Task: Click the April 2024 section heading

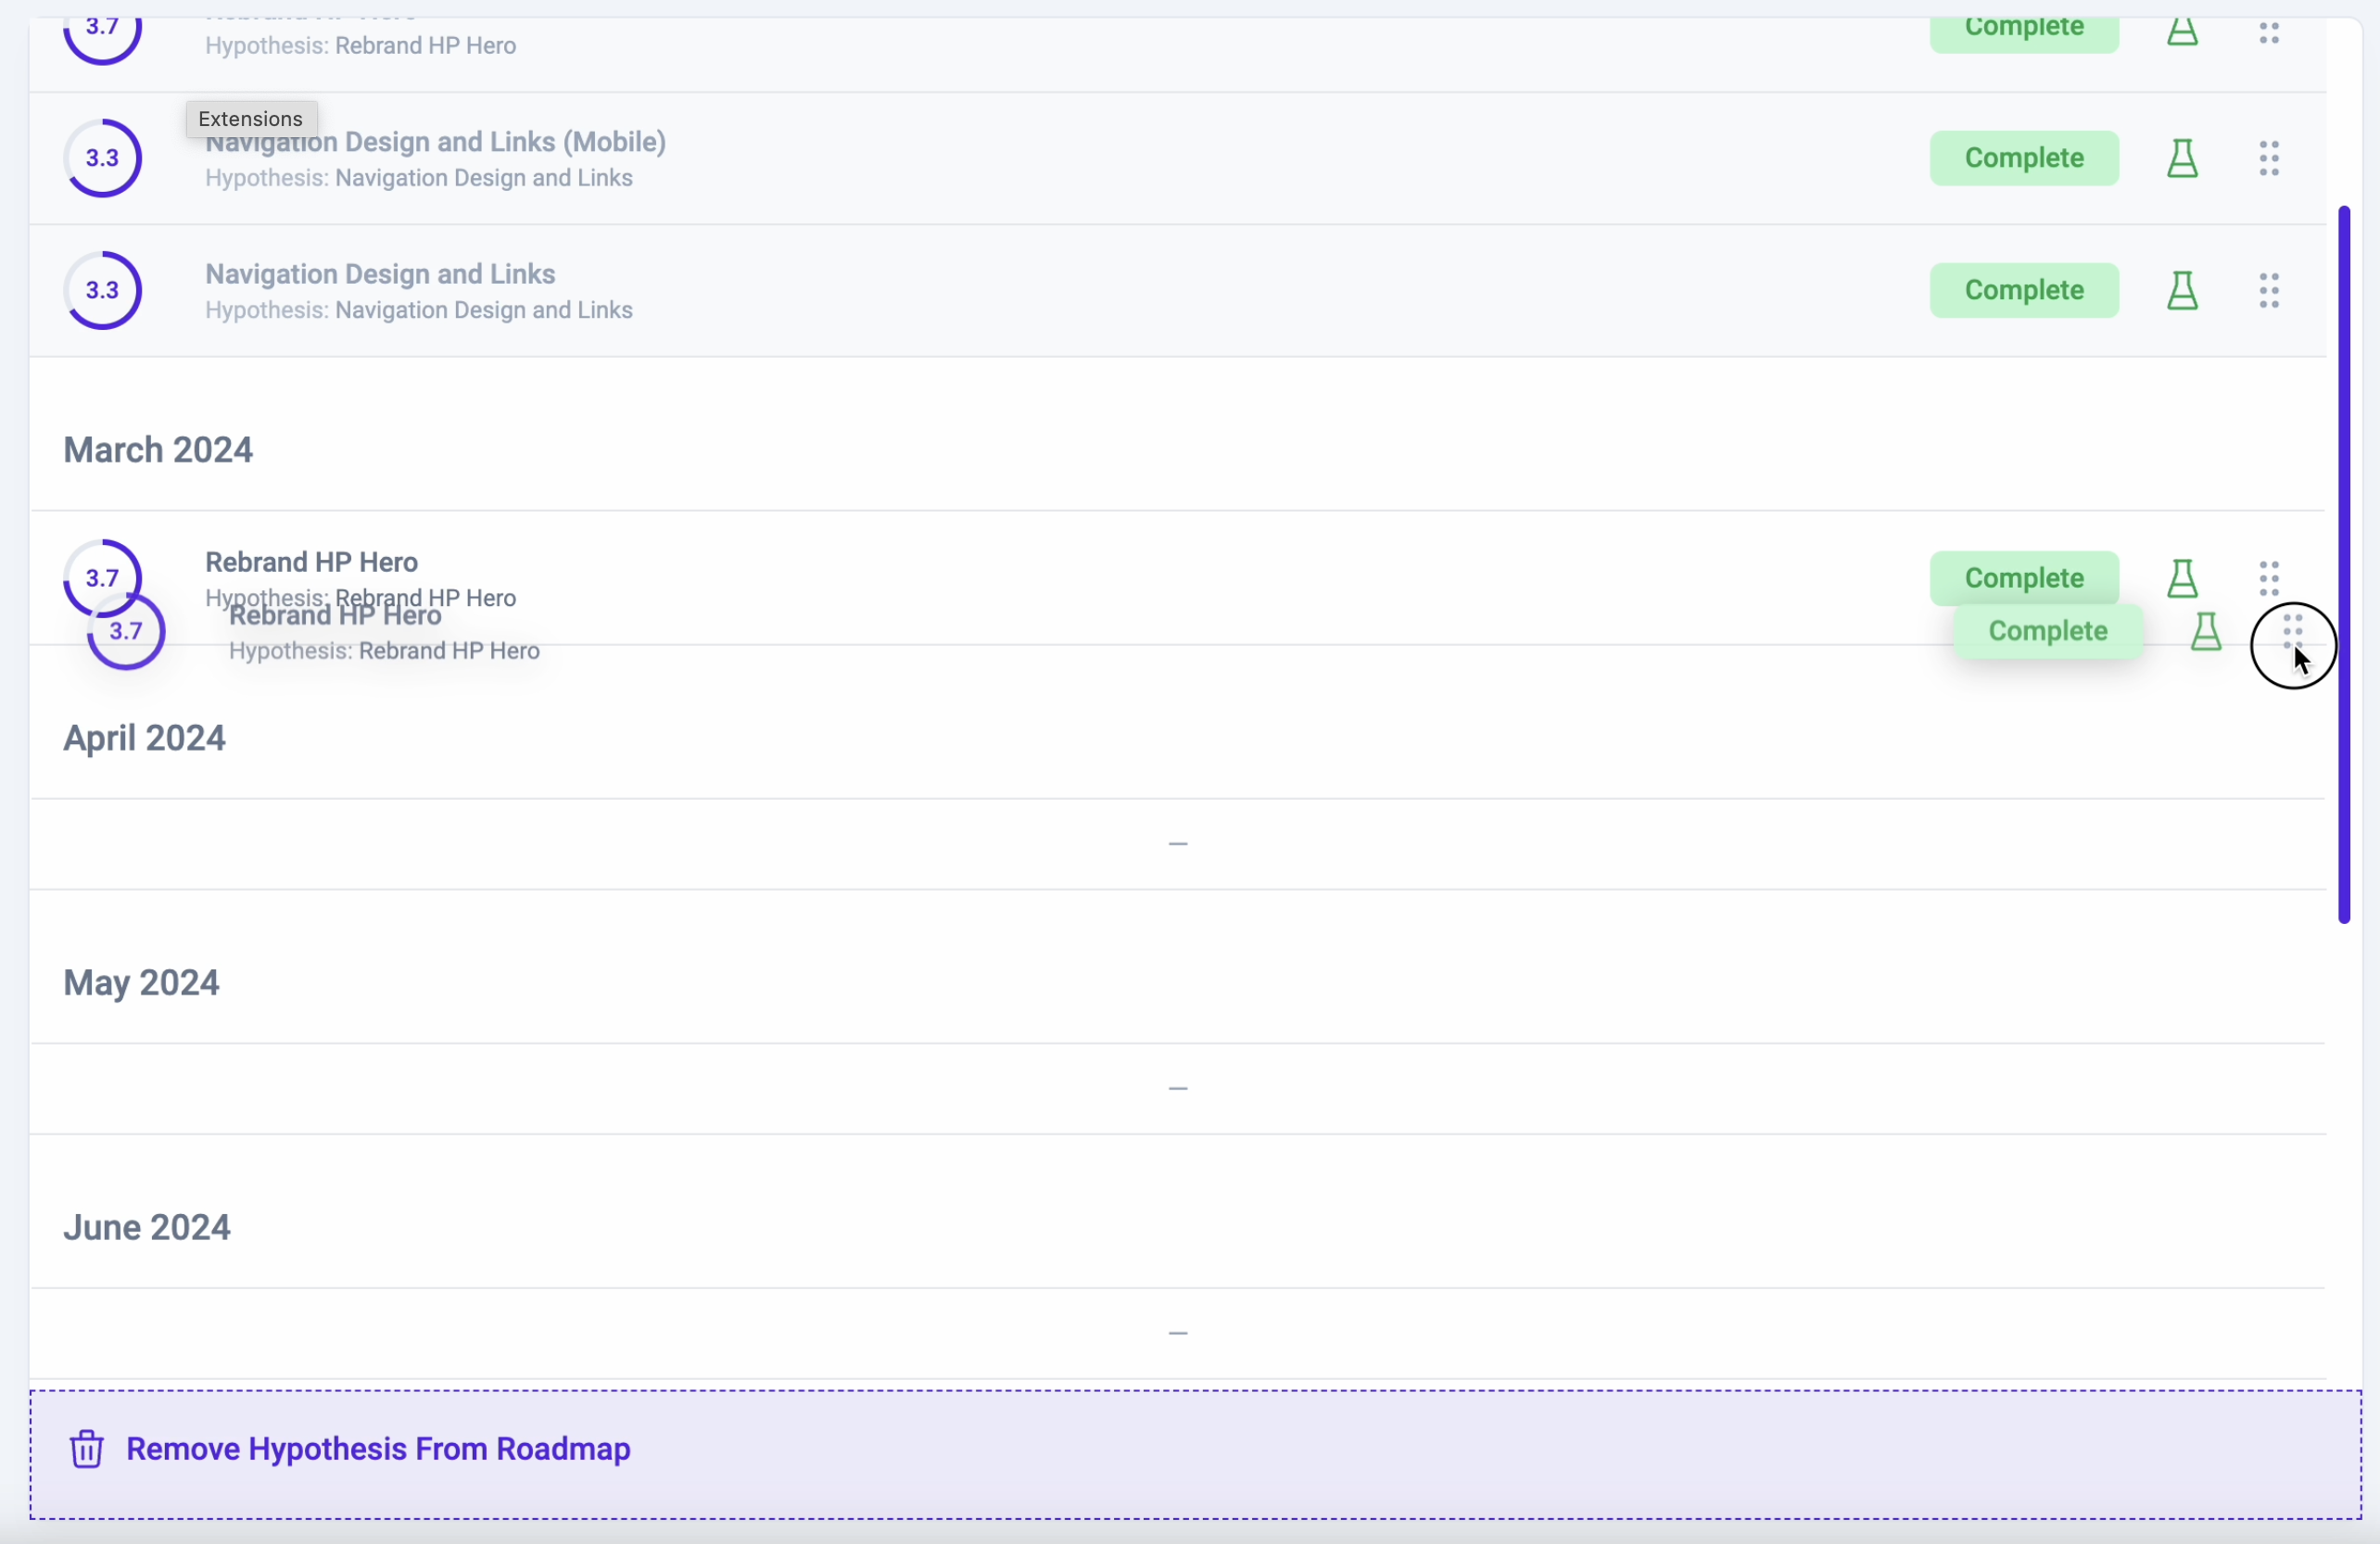Action: click(144, 738)
